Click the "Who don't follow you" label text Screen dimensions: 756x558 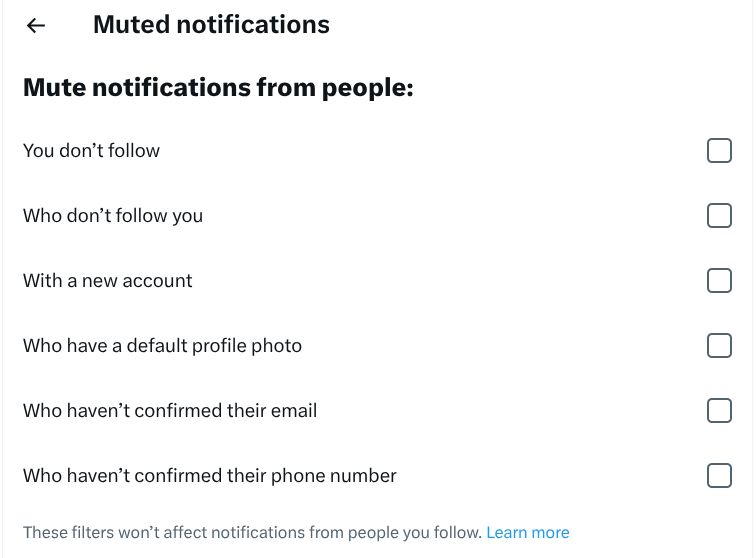113,216
